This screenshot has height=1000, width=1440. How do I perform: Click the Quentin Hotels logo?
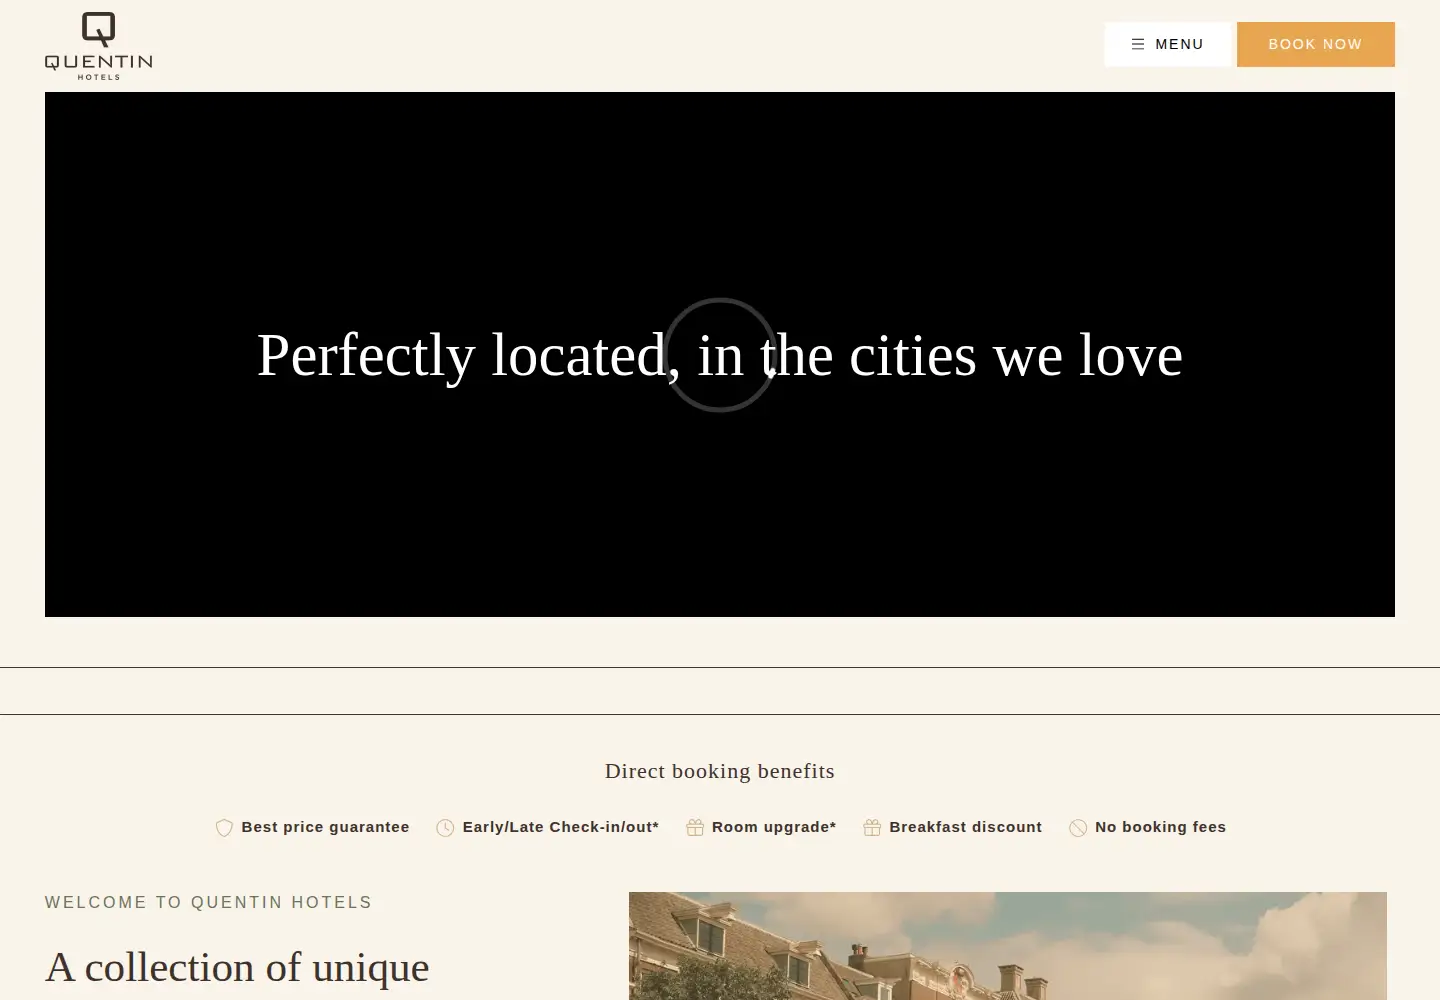(98, 46)
